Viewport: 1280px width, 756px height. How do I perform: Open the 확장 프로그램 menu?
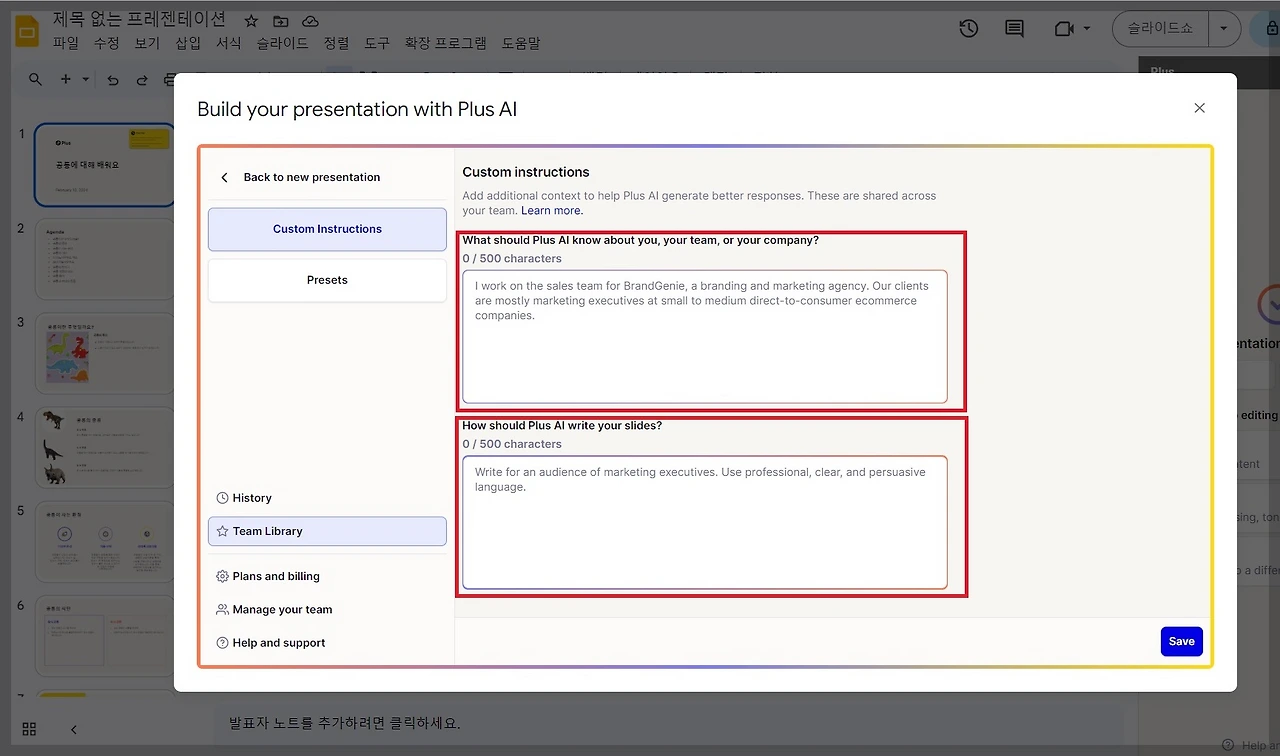pyautogui.click(x=446, y=43)
